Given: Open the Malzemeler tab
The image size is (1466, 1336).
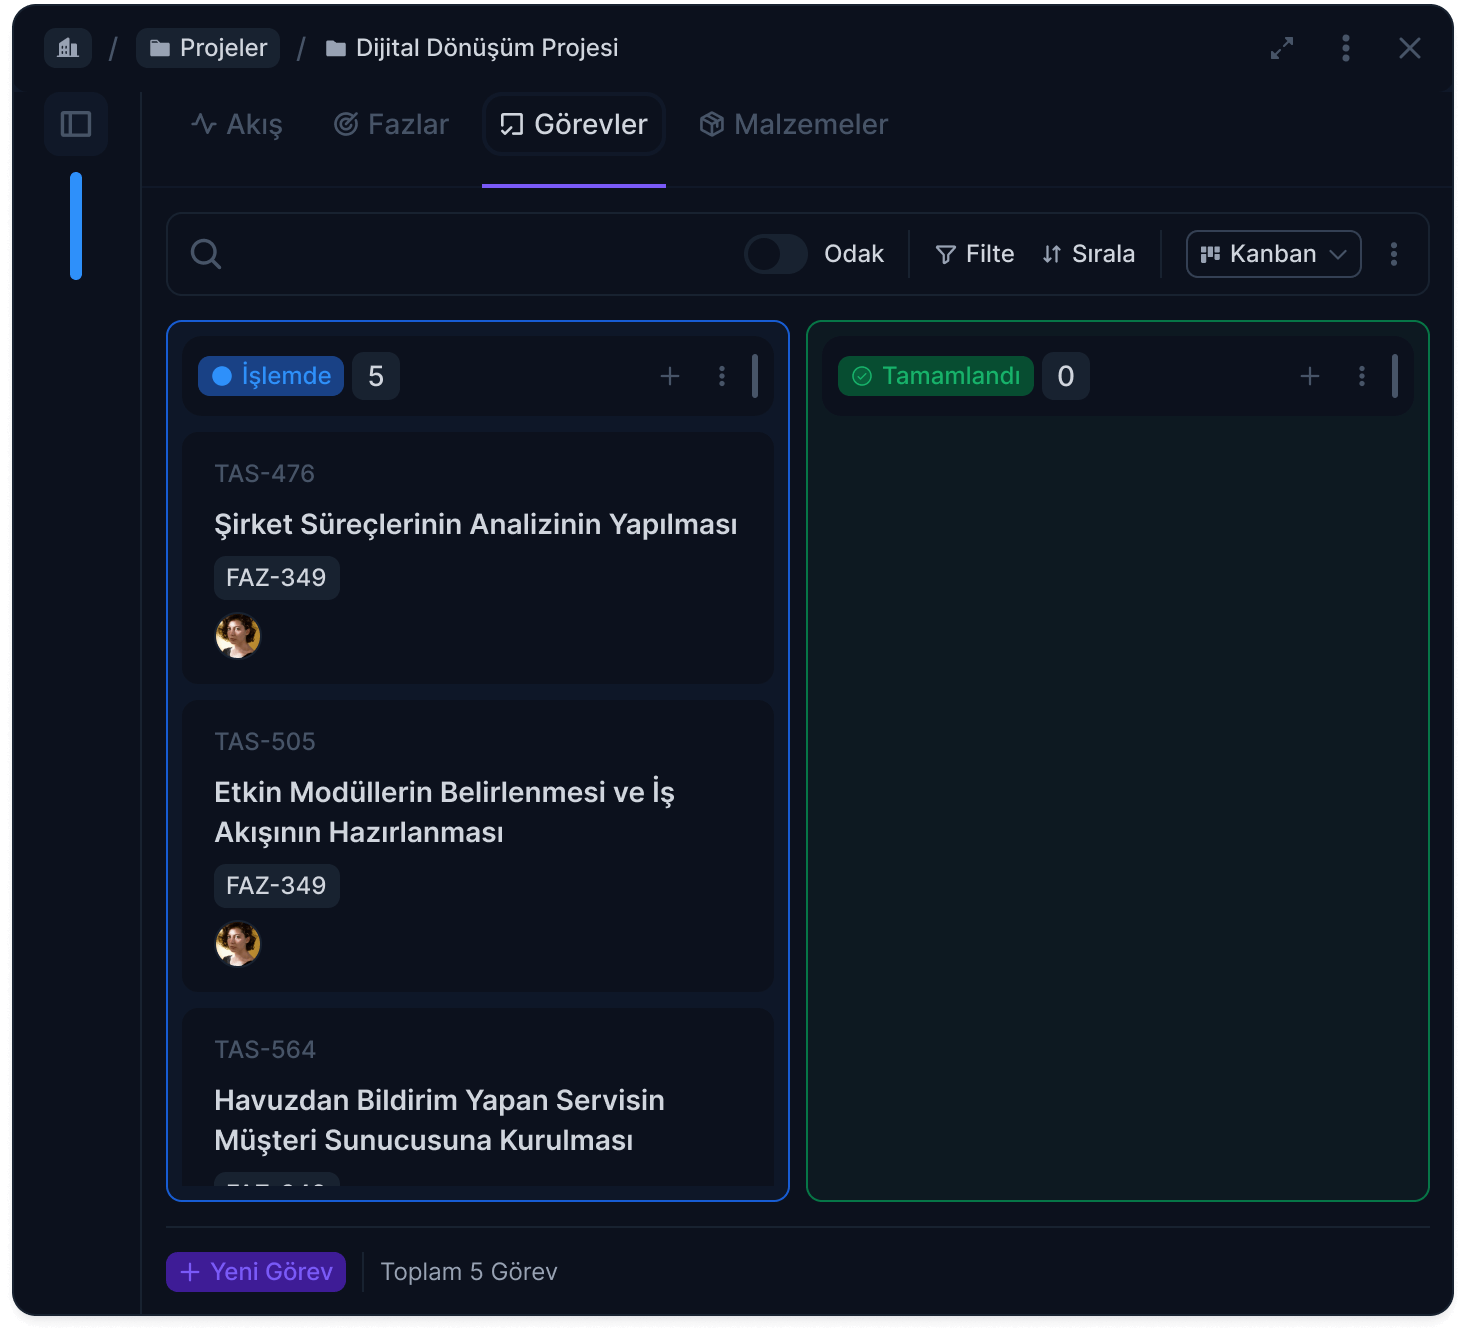Looking at the screenshot, I should [794, 124].
